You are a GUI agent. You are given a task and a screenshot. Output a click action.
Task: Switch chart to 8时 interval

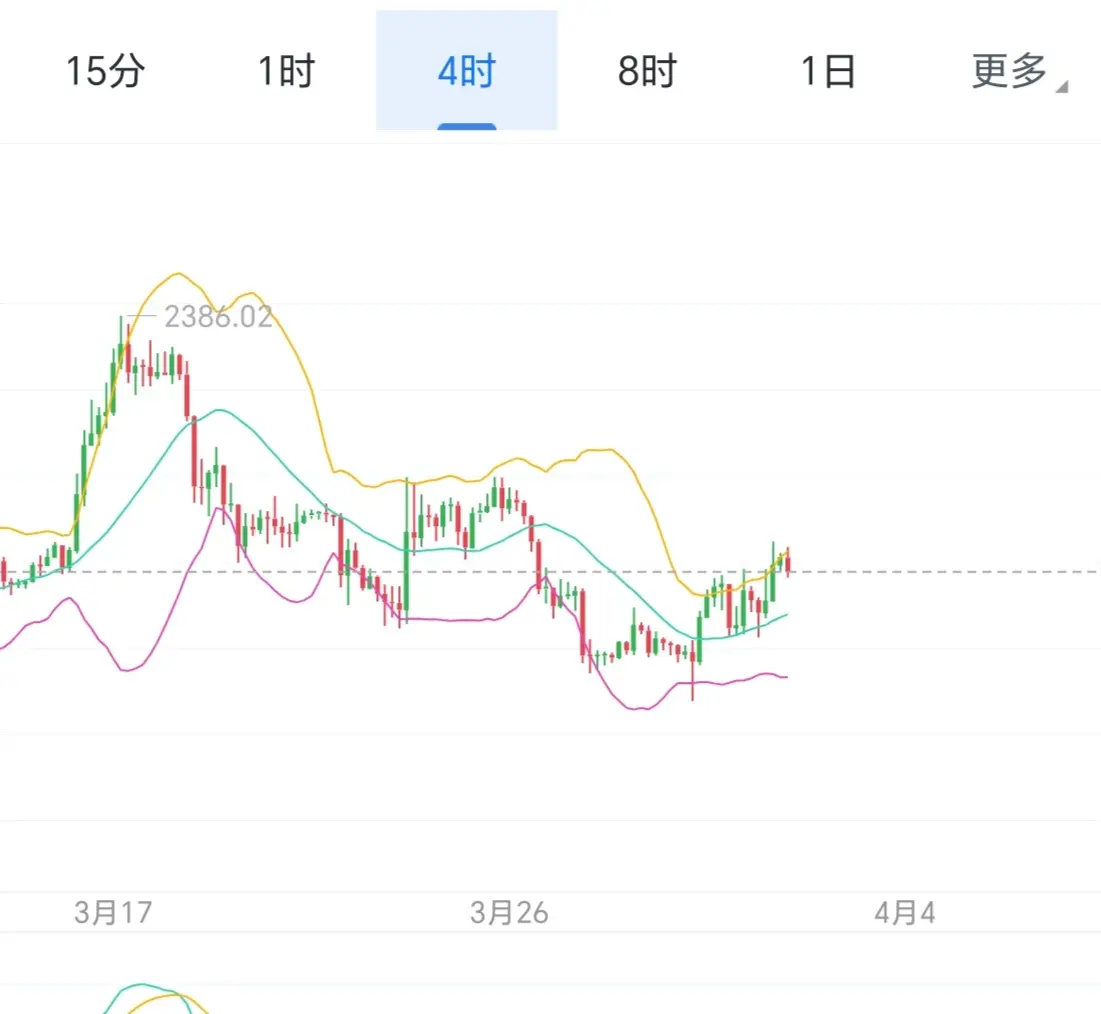[x=647, y=72]
